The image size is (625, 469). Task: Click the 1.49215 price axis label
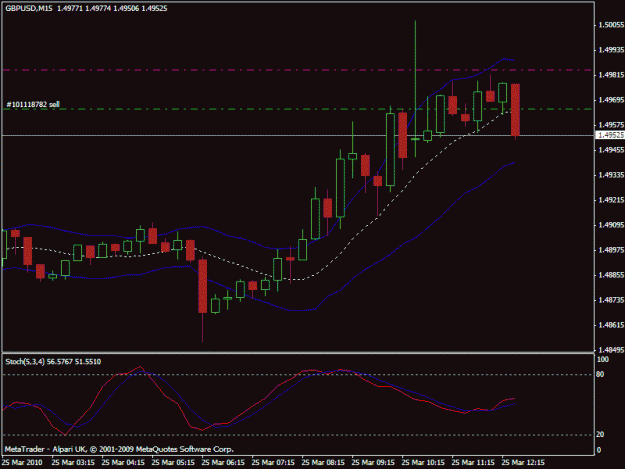point(611,200)
